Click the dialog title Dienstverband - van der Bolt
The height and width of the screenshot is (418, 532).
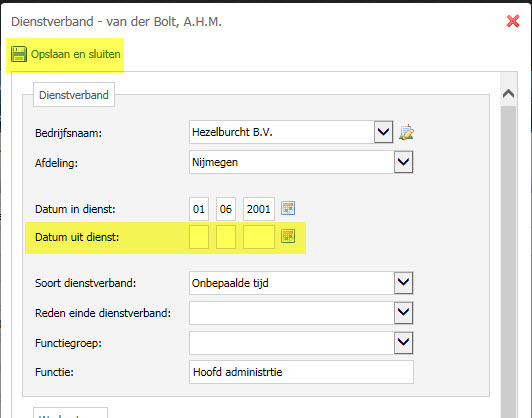coord(116,21)
